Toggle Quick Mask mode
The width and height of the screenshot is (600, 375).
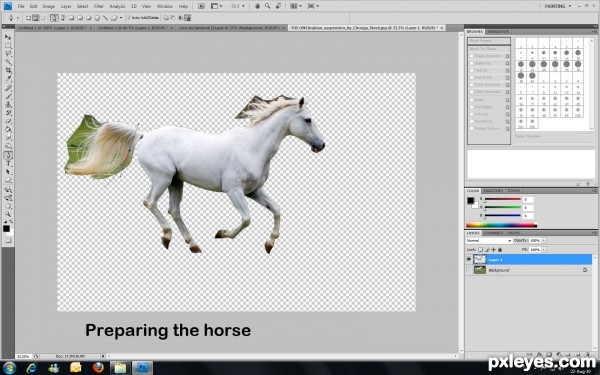pos(8,241)
